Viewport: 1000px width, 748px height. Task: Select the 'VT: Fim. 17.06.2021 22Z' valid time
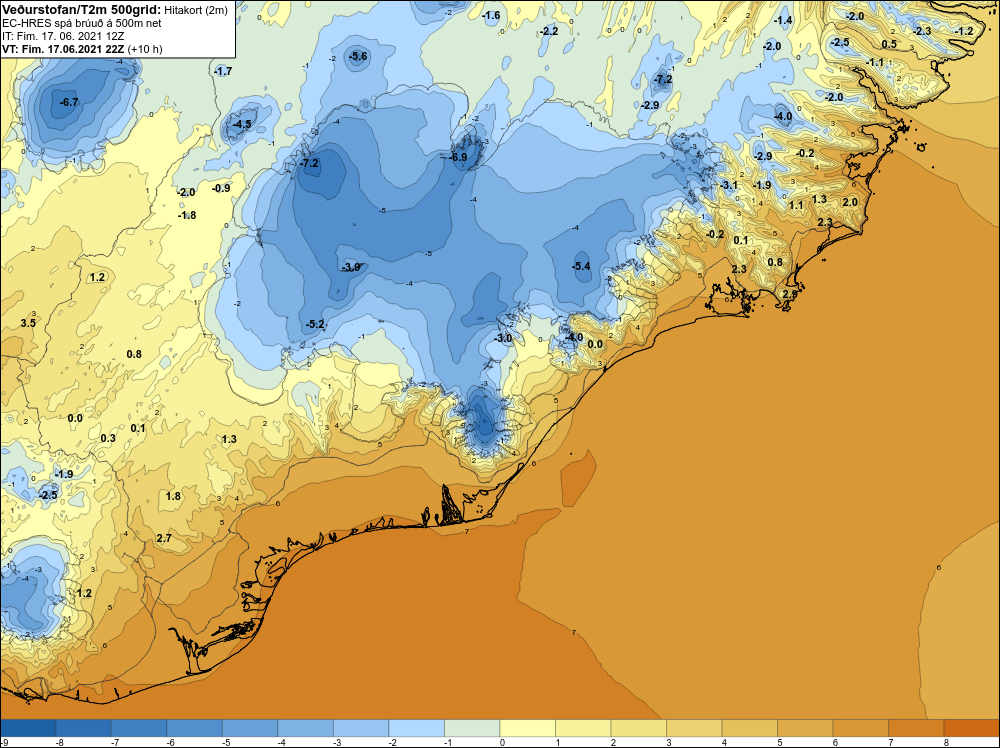point(64,49)
